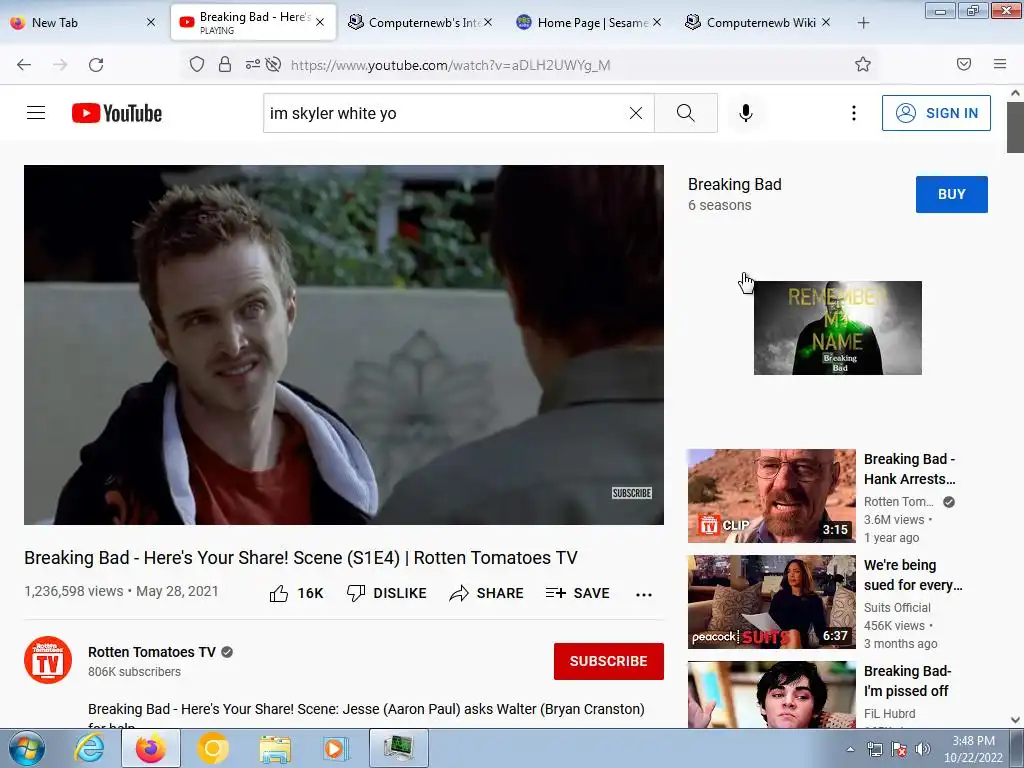Open the Windows Start menu

27,749
